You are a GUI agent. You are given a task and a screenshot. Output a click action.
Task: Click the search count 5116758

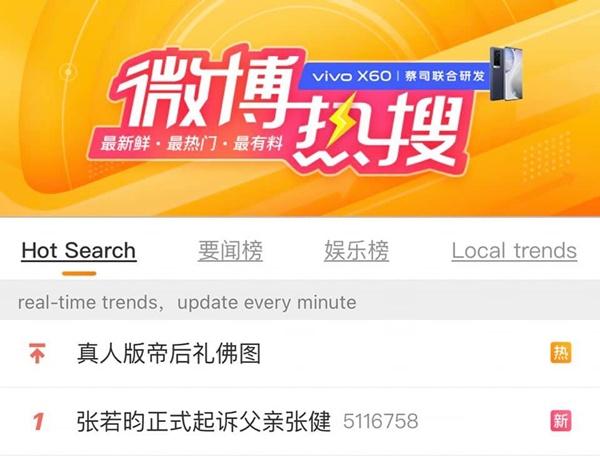(380, 422)
